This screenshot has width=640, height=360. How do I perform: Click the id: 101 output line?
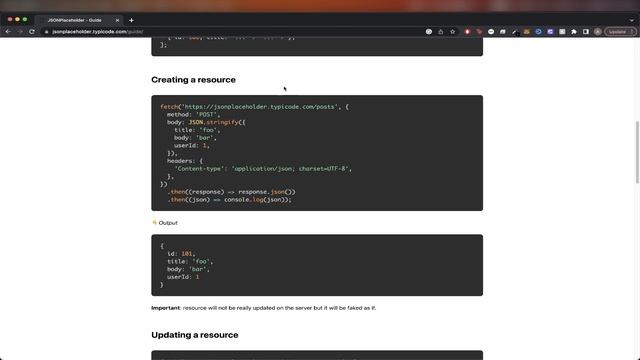181,254
